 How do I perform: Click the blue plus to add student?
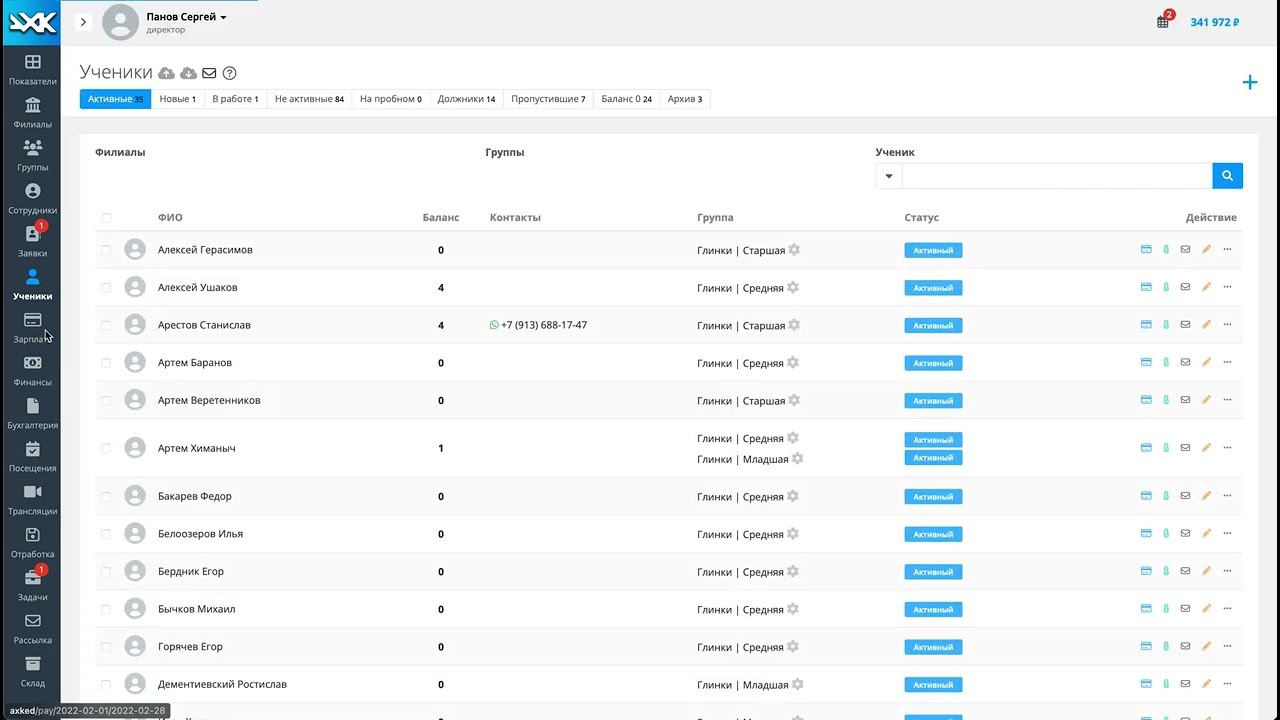click(1250, 82)
